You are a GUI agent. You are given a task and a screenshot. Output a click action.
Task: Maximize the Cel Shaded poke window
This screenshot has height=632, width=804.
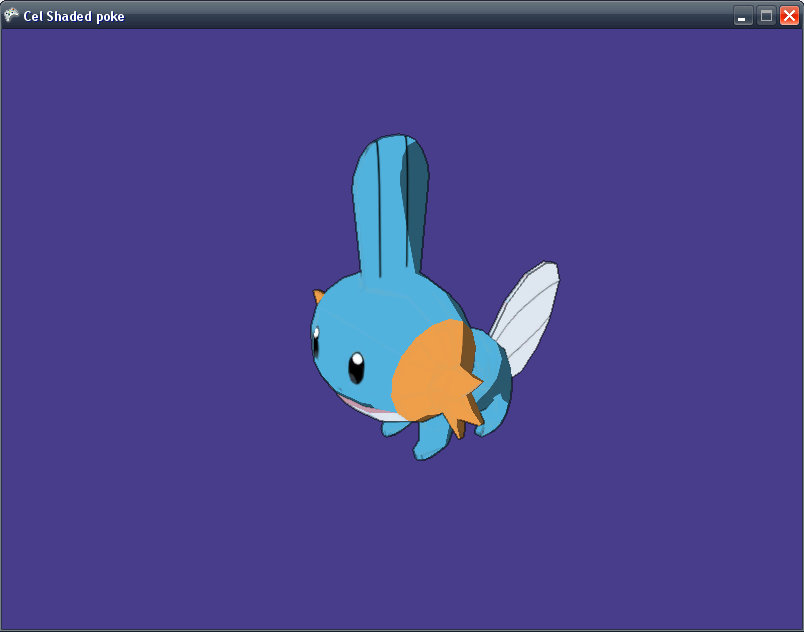[766, 15]
